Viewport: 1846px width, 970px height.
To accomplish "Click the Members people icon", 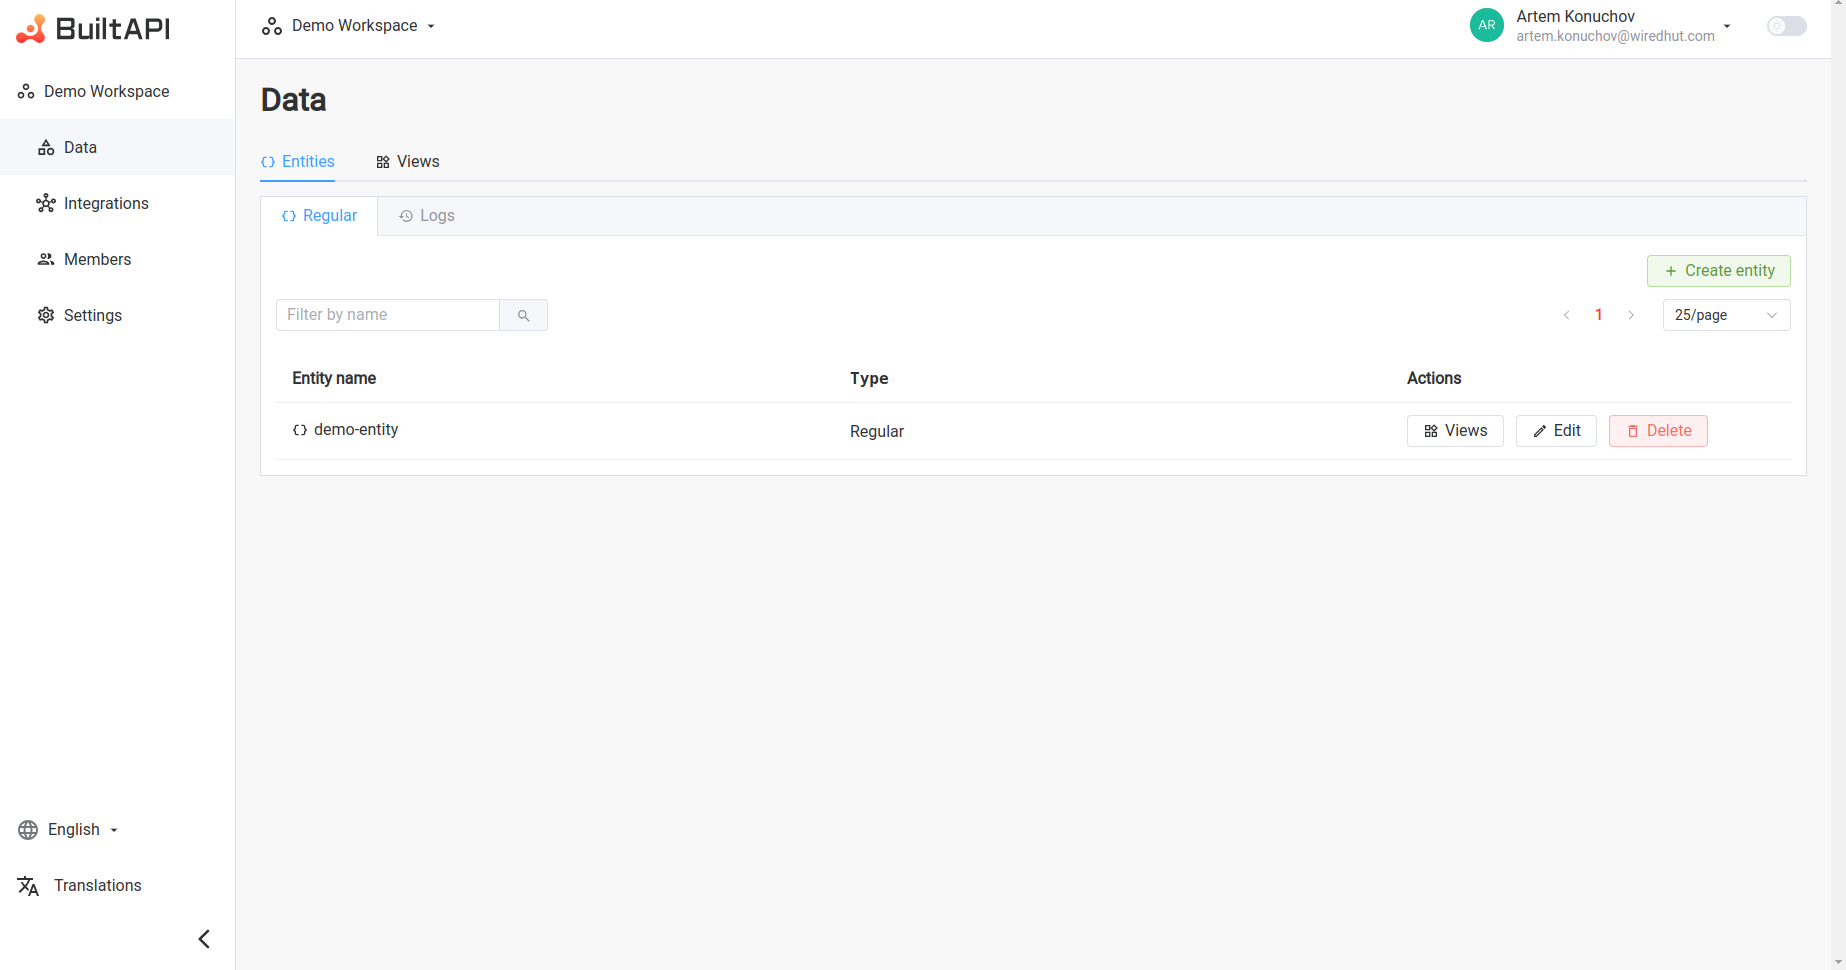I will (x=46, y=259).
